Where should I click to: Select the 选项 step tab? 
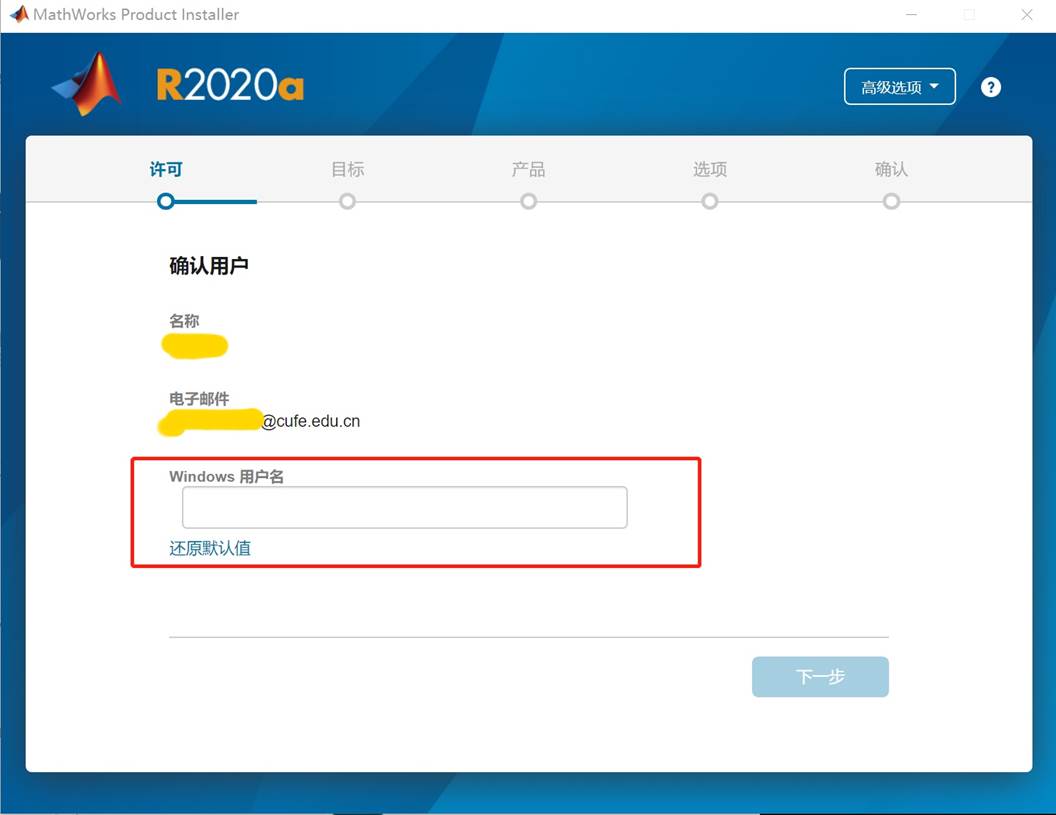710,169
